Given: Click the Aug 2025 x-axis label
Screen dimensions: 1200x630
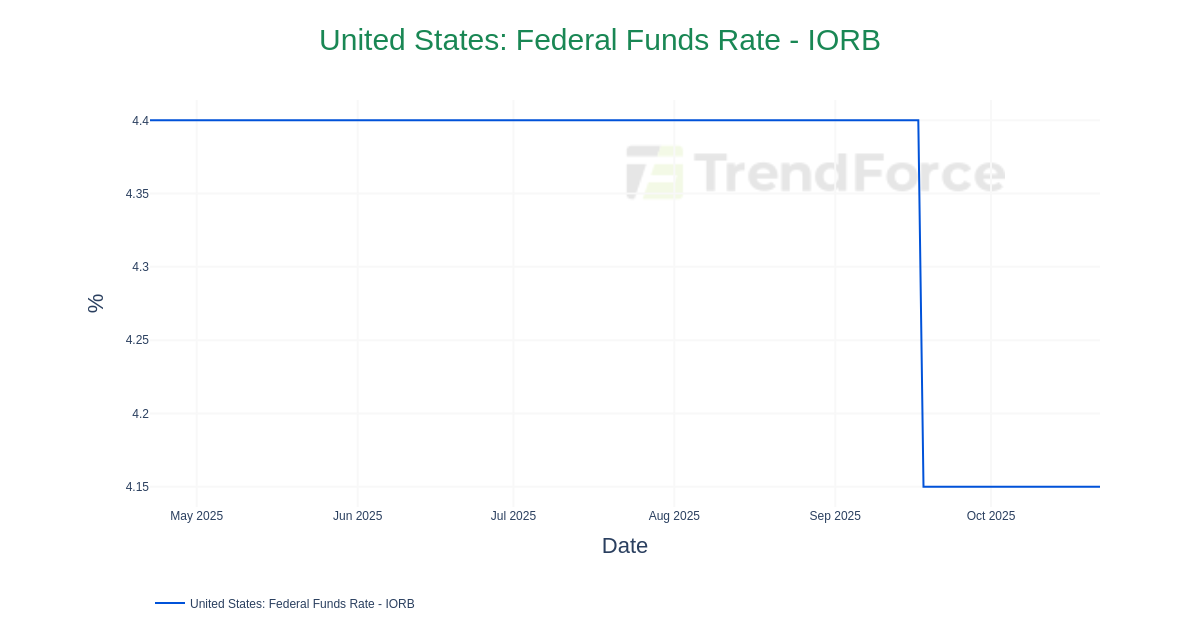Looking at the screenshot, I should (674, 516).
